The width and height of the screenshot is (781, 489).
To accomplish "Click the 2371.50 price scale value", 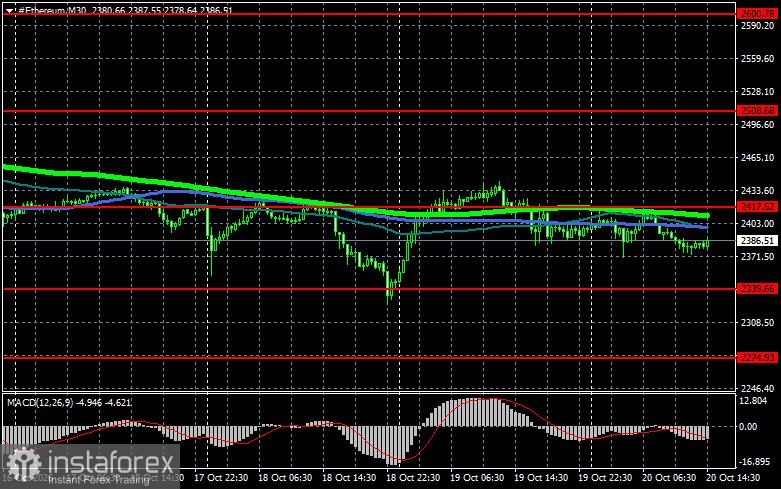I will coord(758,256).
